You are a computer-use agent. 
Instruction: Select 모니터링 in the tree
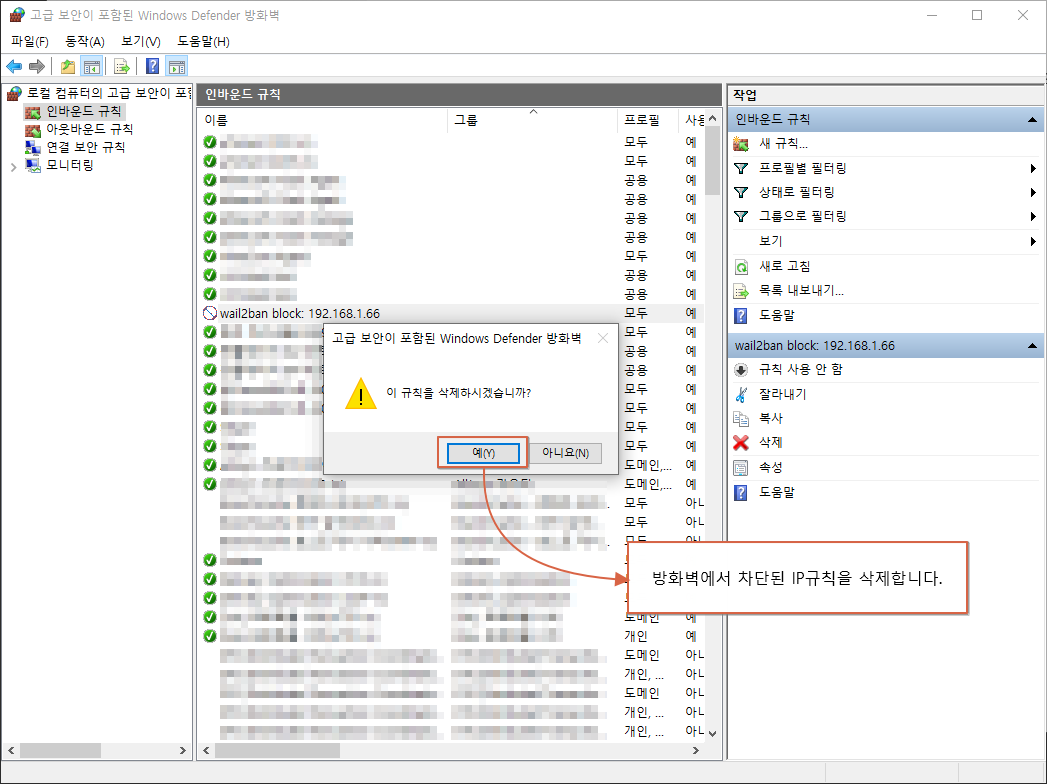[x=69, y=165]
